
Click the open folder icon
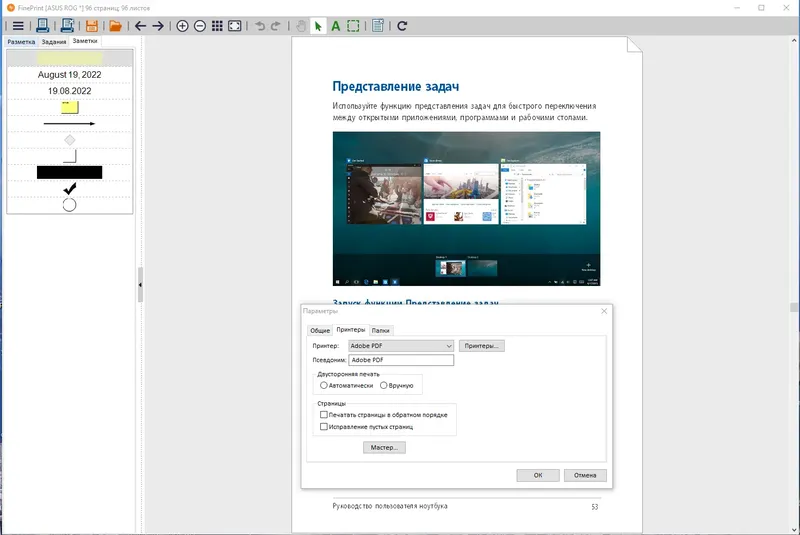tap(115, 26)
